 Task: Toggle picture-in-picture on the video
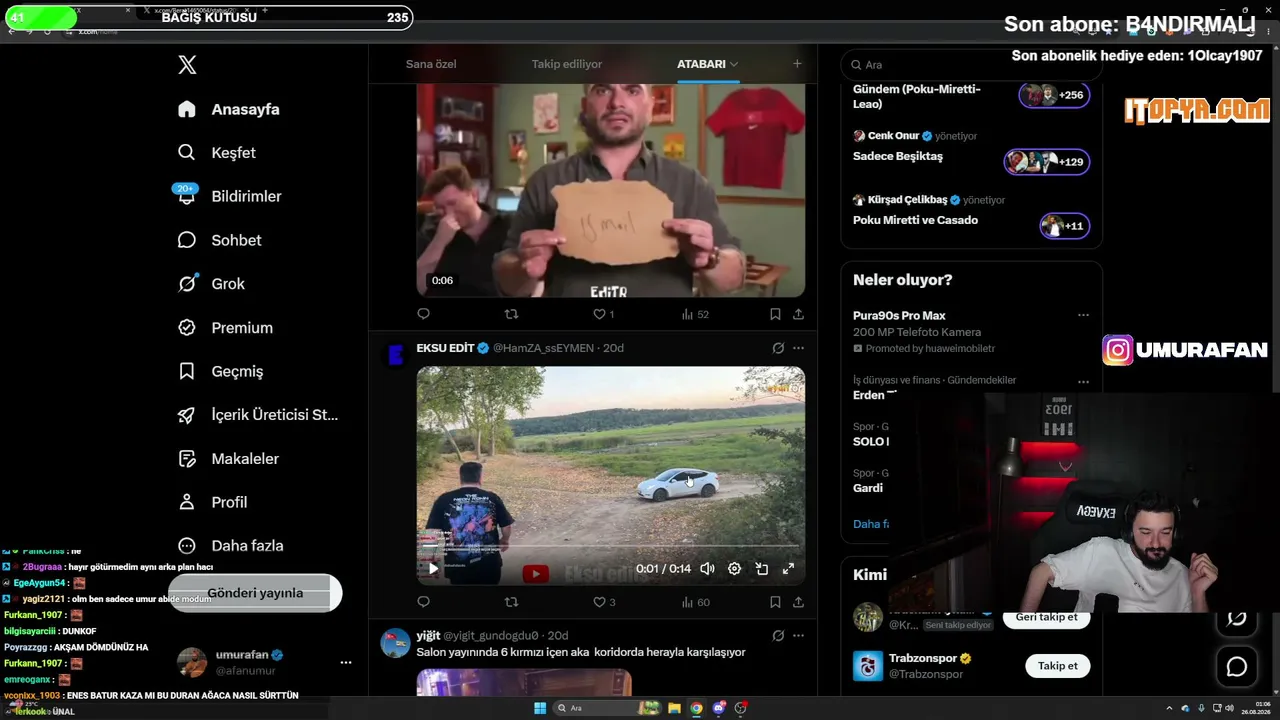point(761,568)
